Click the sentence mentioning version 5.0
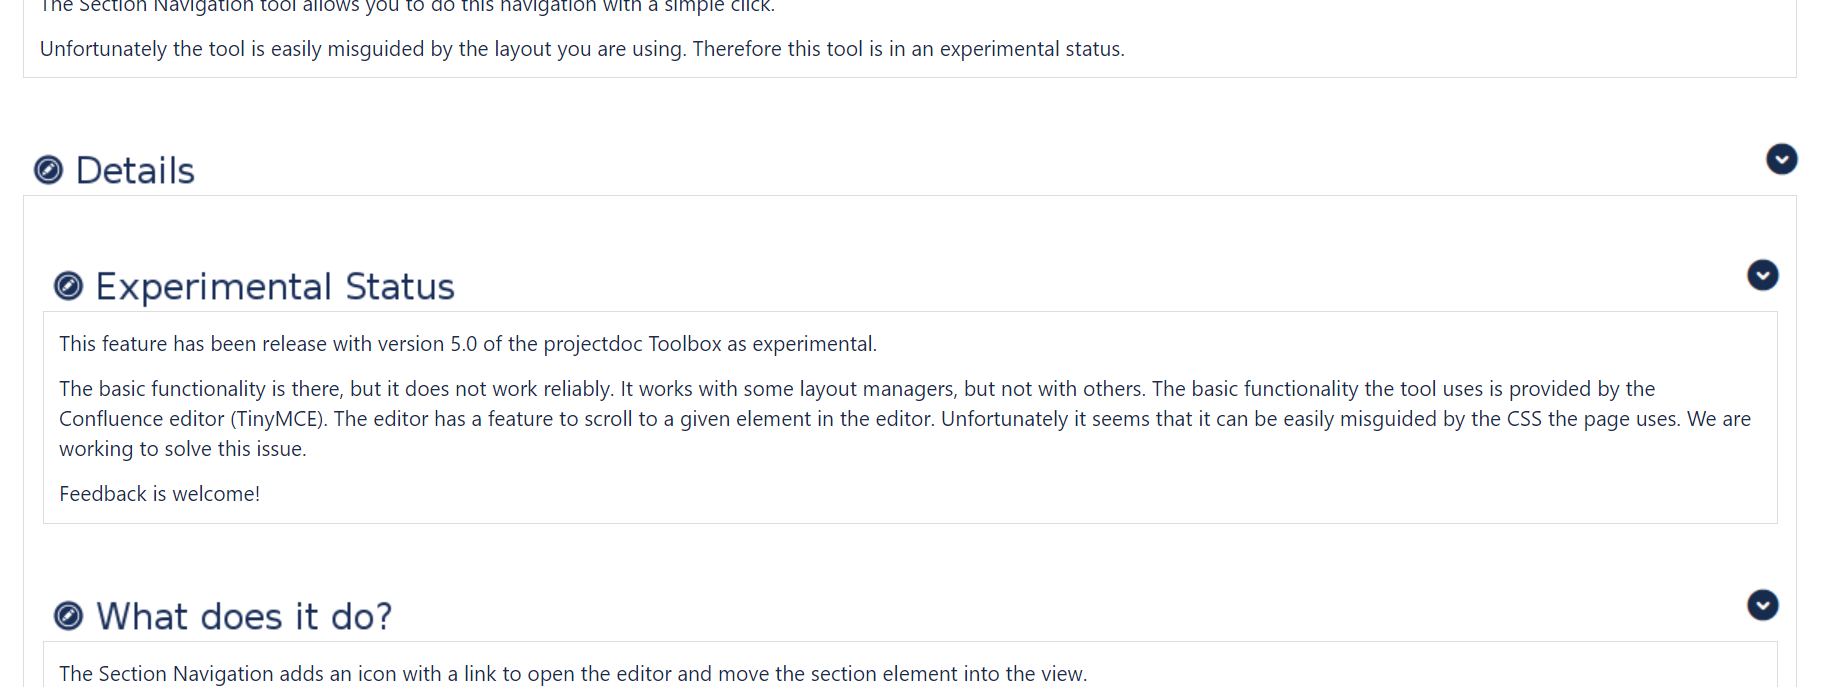 467,344
